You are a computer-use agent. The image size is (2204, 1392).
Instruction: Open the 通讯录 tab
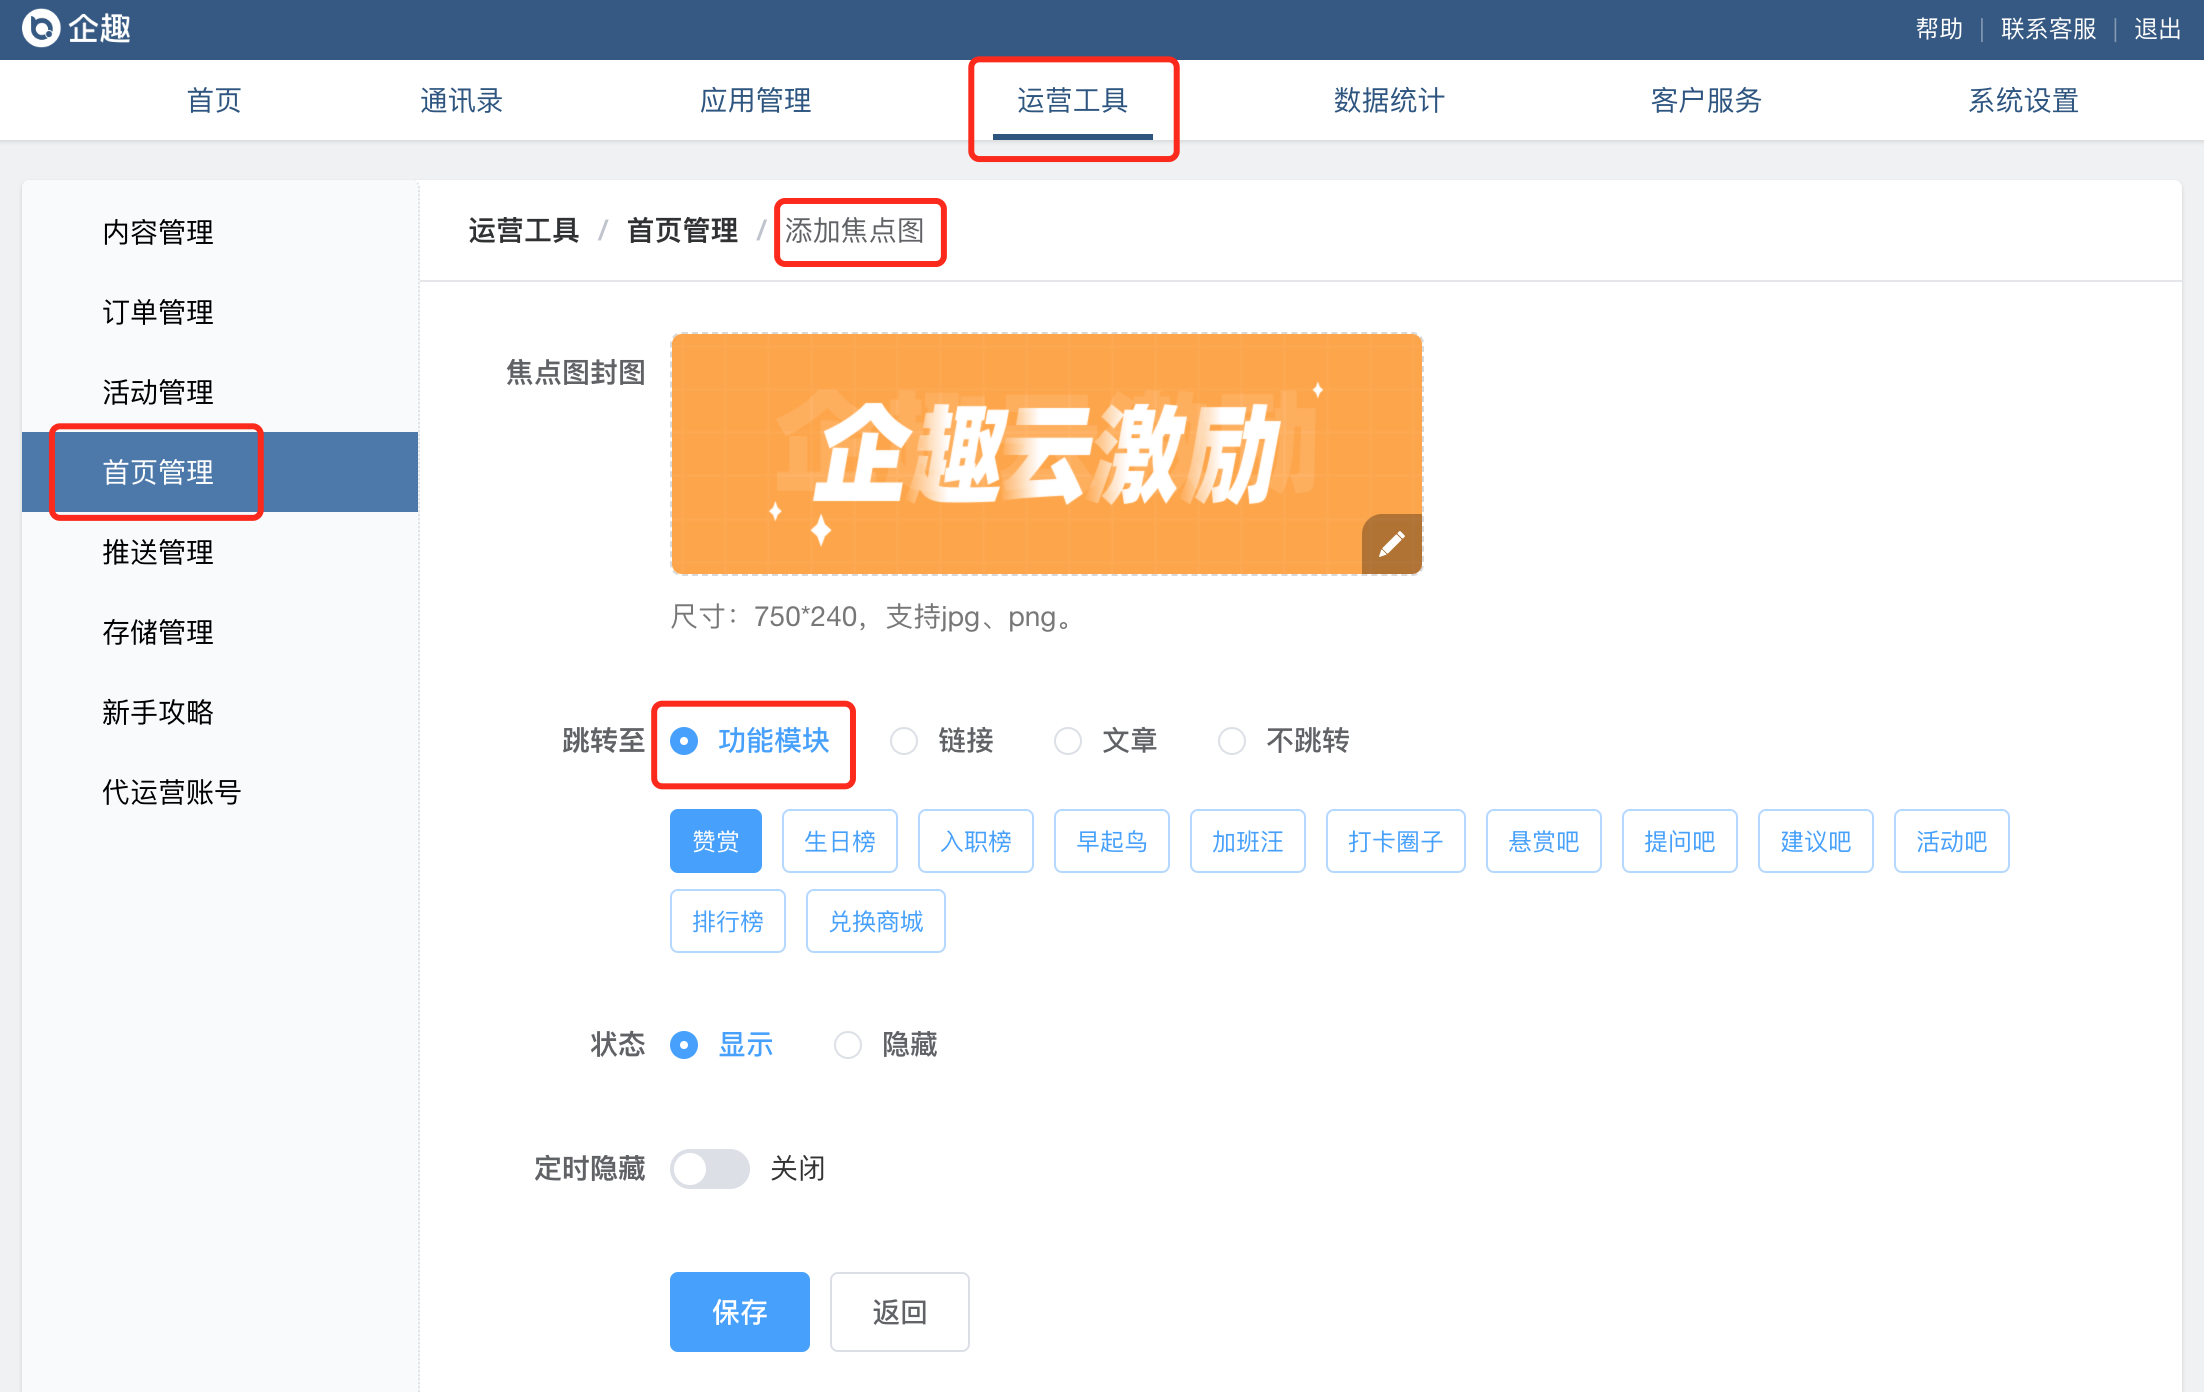click(461, 100)
